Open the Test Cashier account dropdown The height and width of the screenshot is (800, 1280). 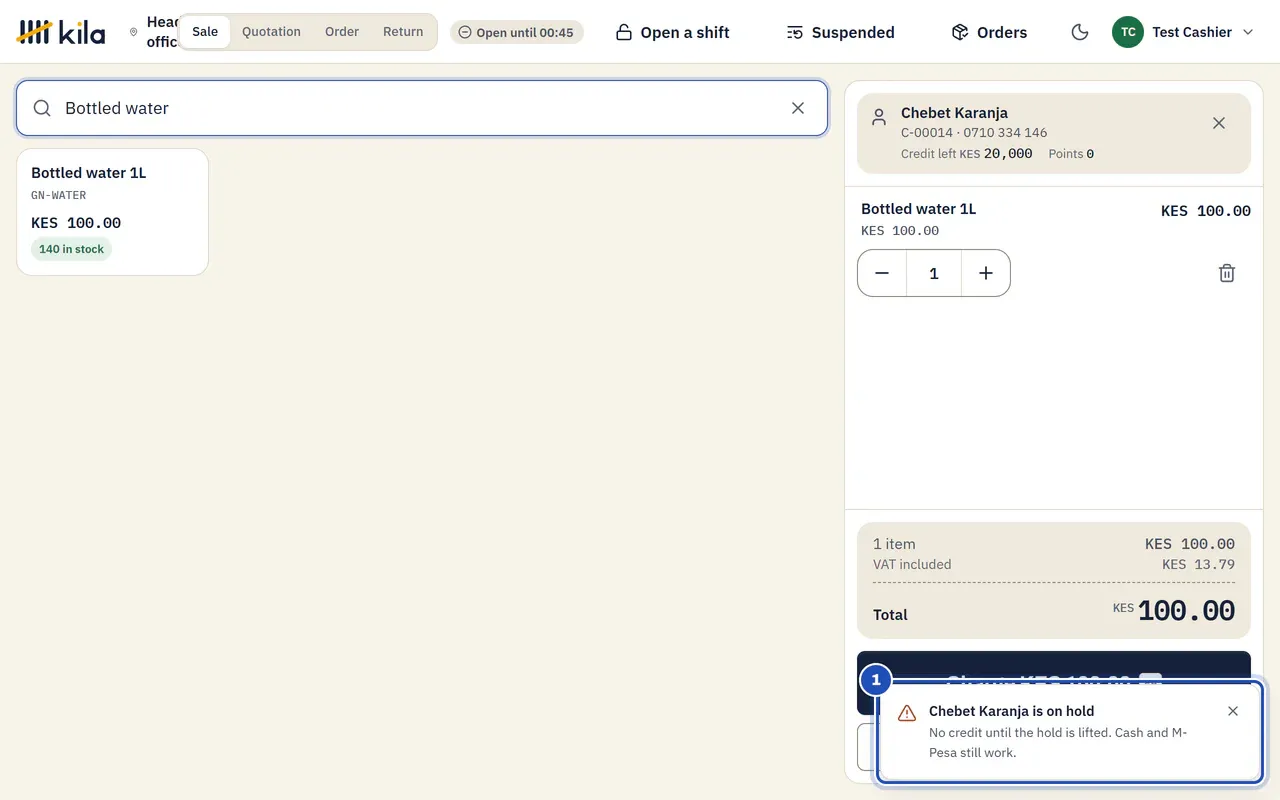point(1183,32)
